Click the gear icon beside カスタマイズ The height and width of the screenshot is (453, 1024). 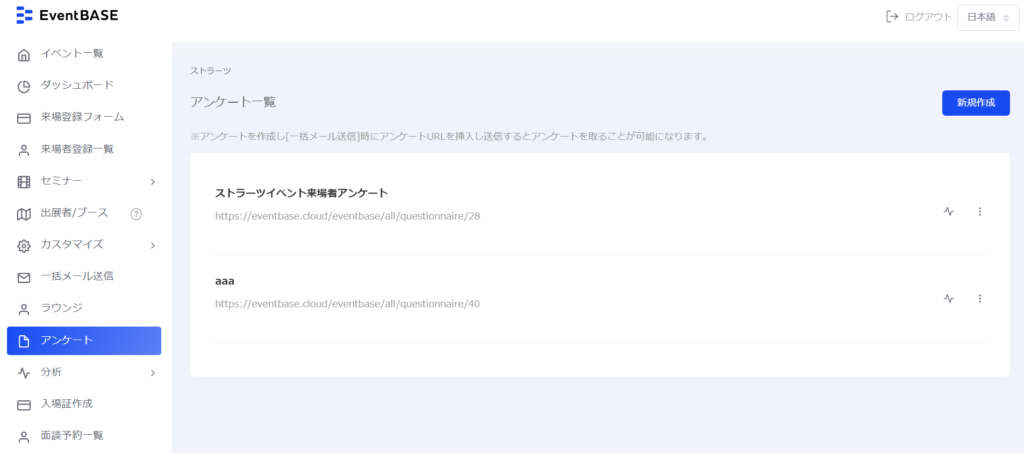pyautogui.click(x=24, y=245)
